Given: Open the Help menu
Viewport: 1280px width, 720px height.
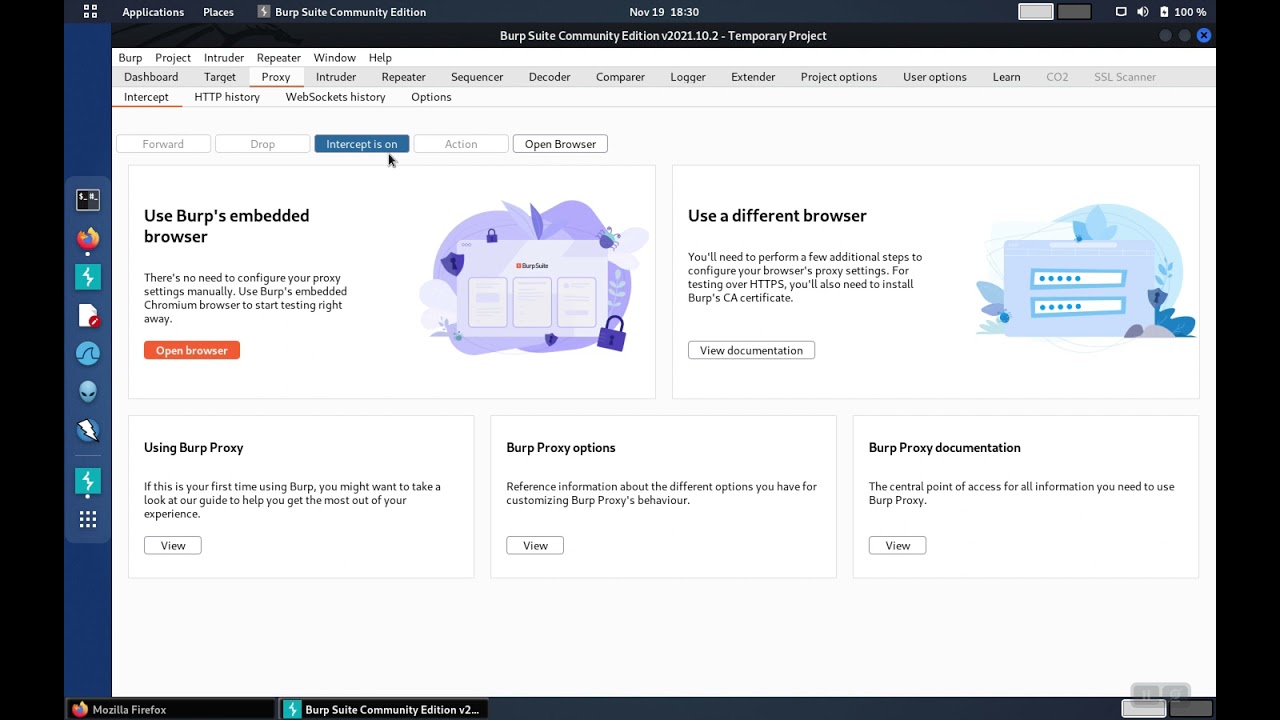Looking at the screenshot, I should click(380, 58).
